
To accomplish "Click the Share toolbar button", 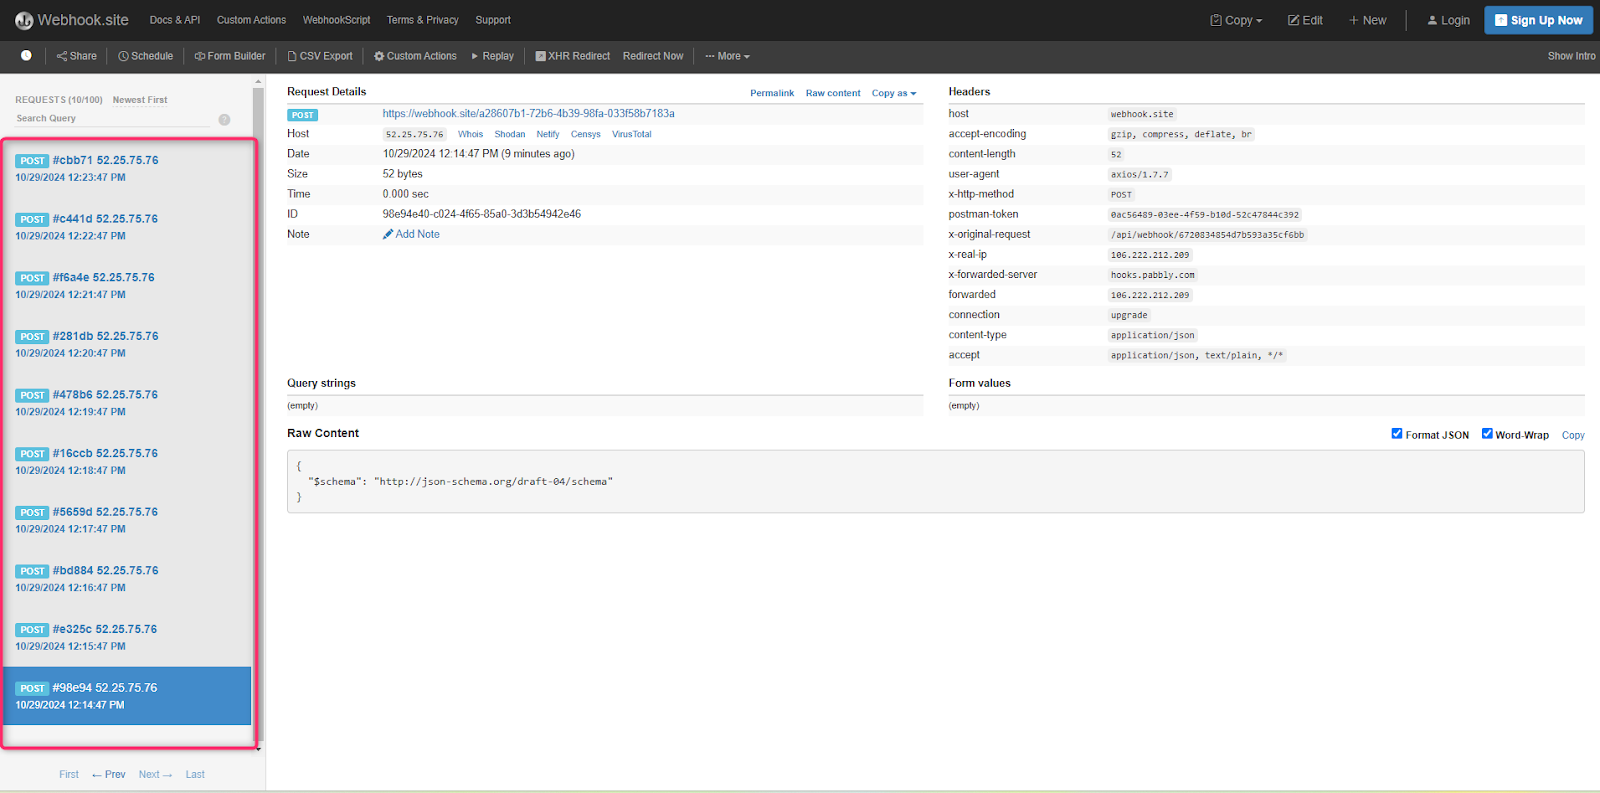I will pyautogui.click(x=77, y=56).
